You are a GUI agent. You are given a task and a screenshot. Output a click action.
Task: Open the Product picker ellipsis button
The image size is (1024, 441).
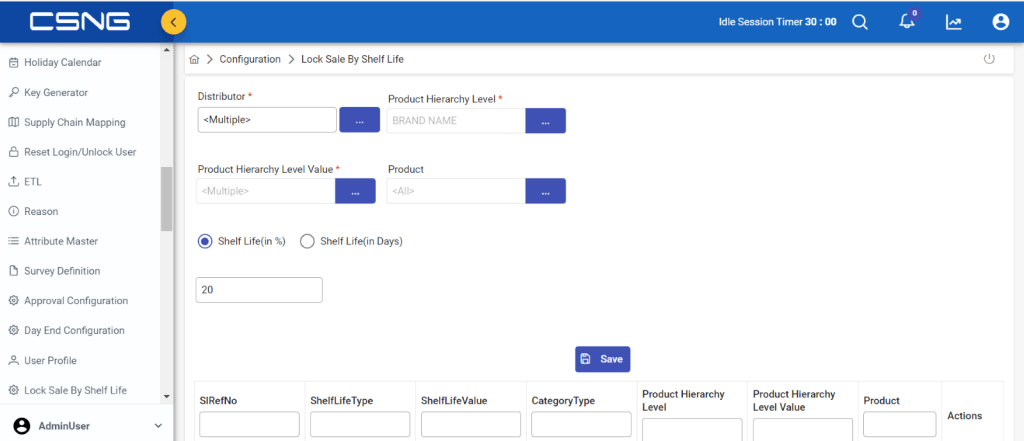pyautogui.click(x=545, y=191)
